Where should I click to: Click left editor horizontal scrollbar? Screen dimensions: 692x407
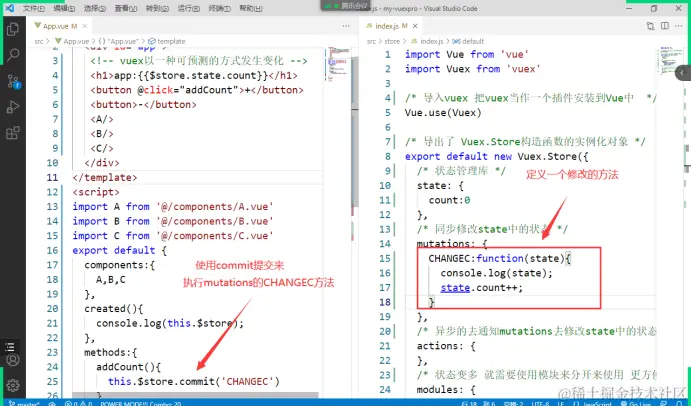point(195,394)
